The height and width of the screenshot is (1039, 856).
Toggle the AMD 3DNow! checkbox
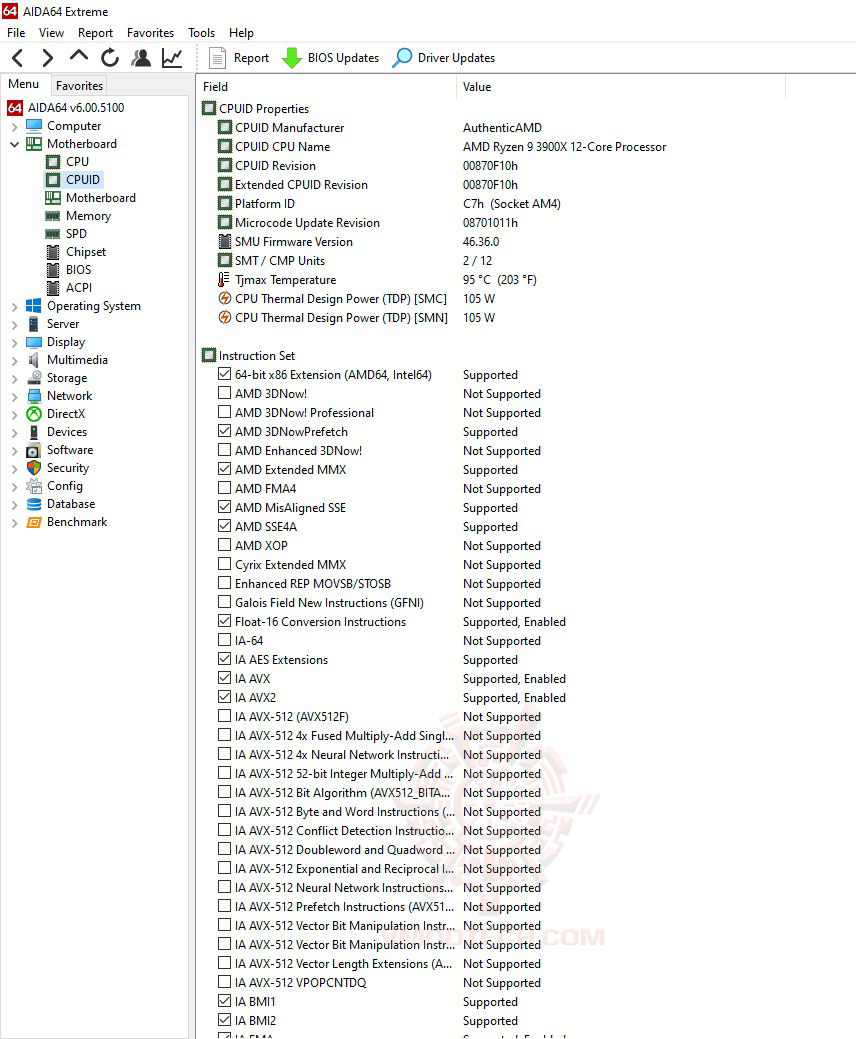pyautogui.click(x=225, y=393)
